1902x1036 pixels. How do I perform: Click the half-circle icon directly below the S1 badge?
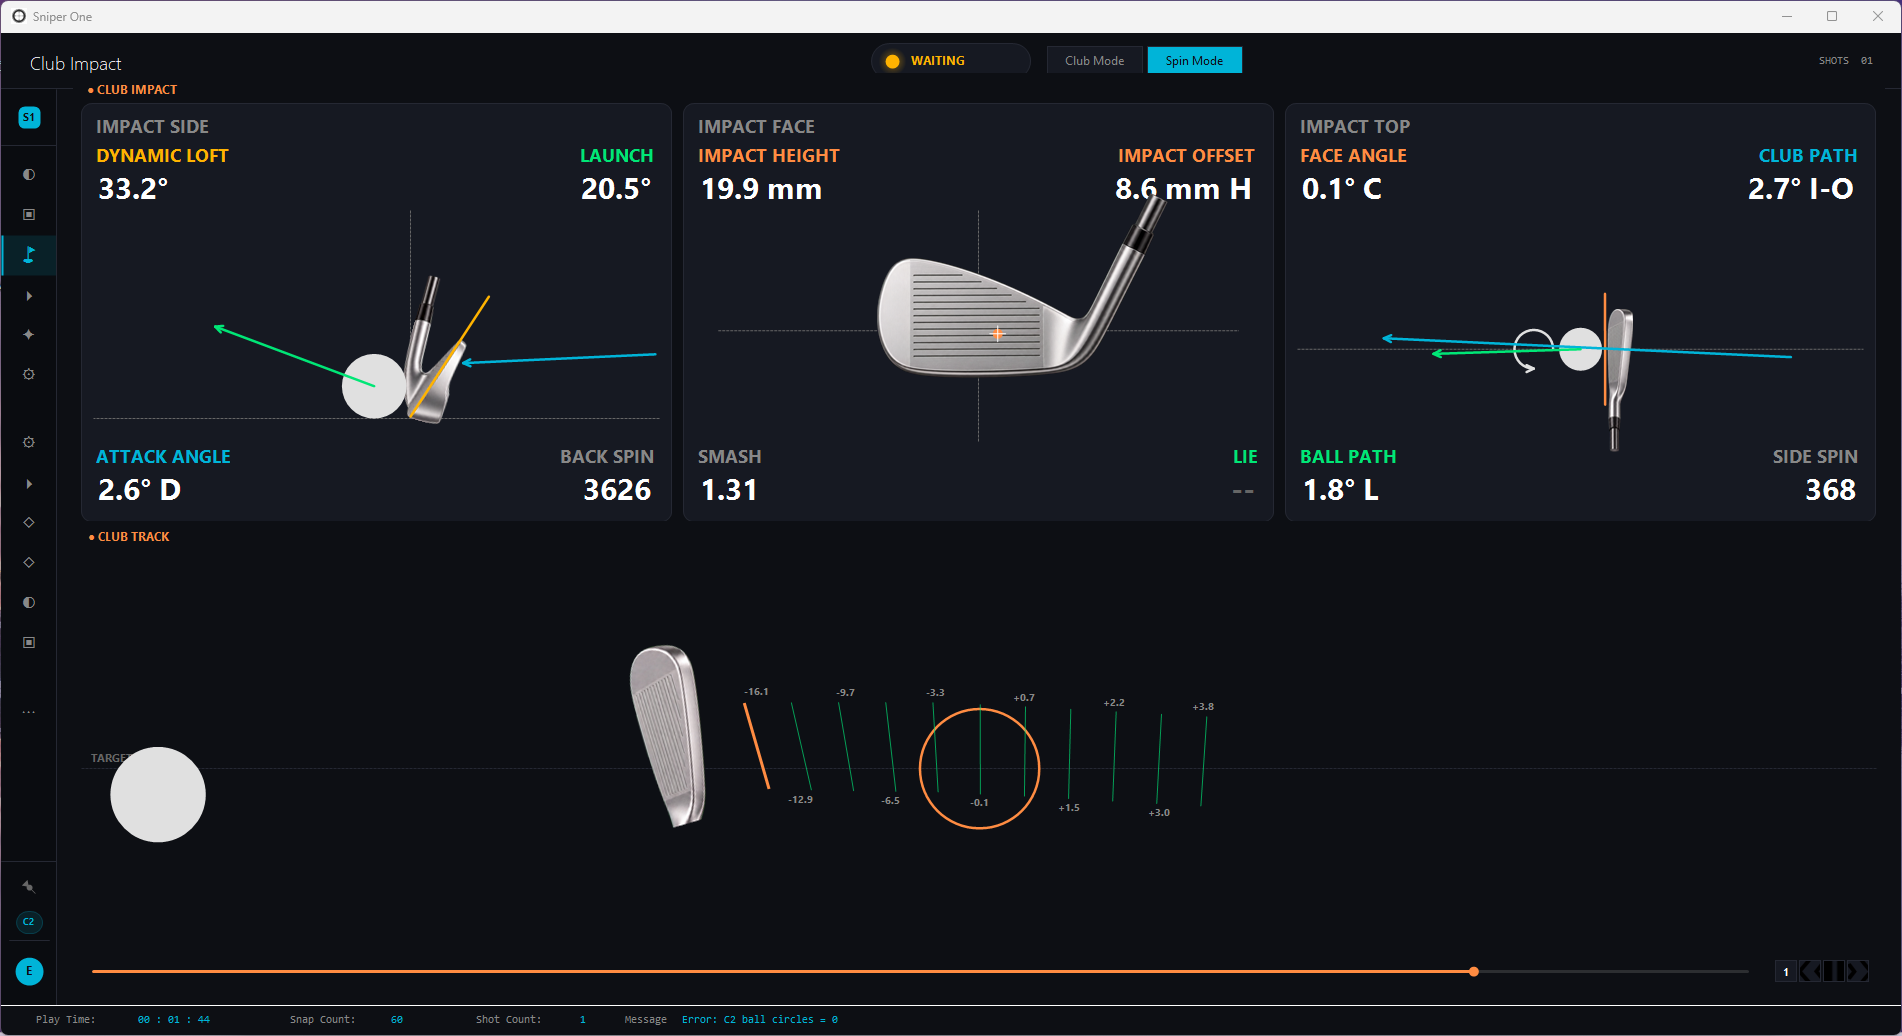(x=29, y=174)
